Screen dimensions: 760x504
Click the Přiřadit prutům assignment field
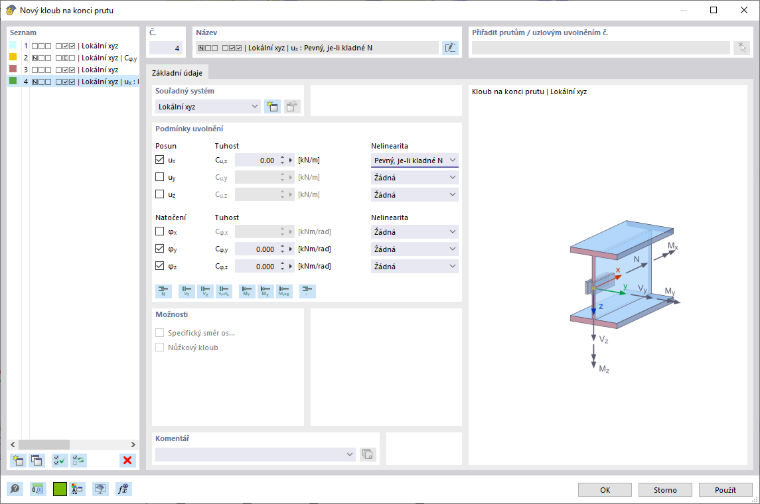[601, 47]
